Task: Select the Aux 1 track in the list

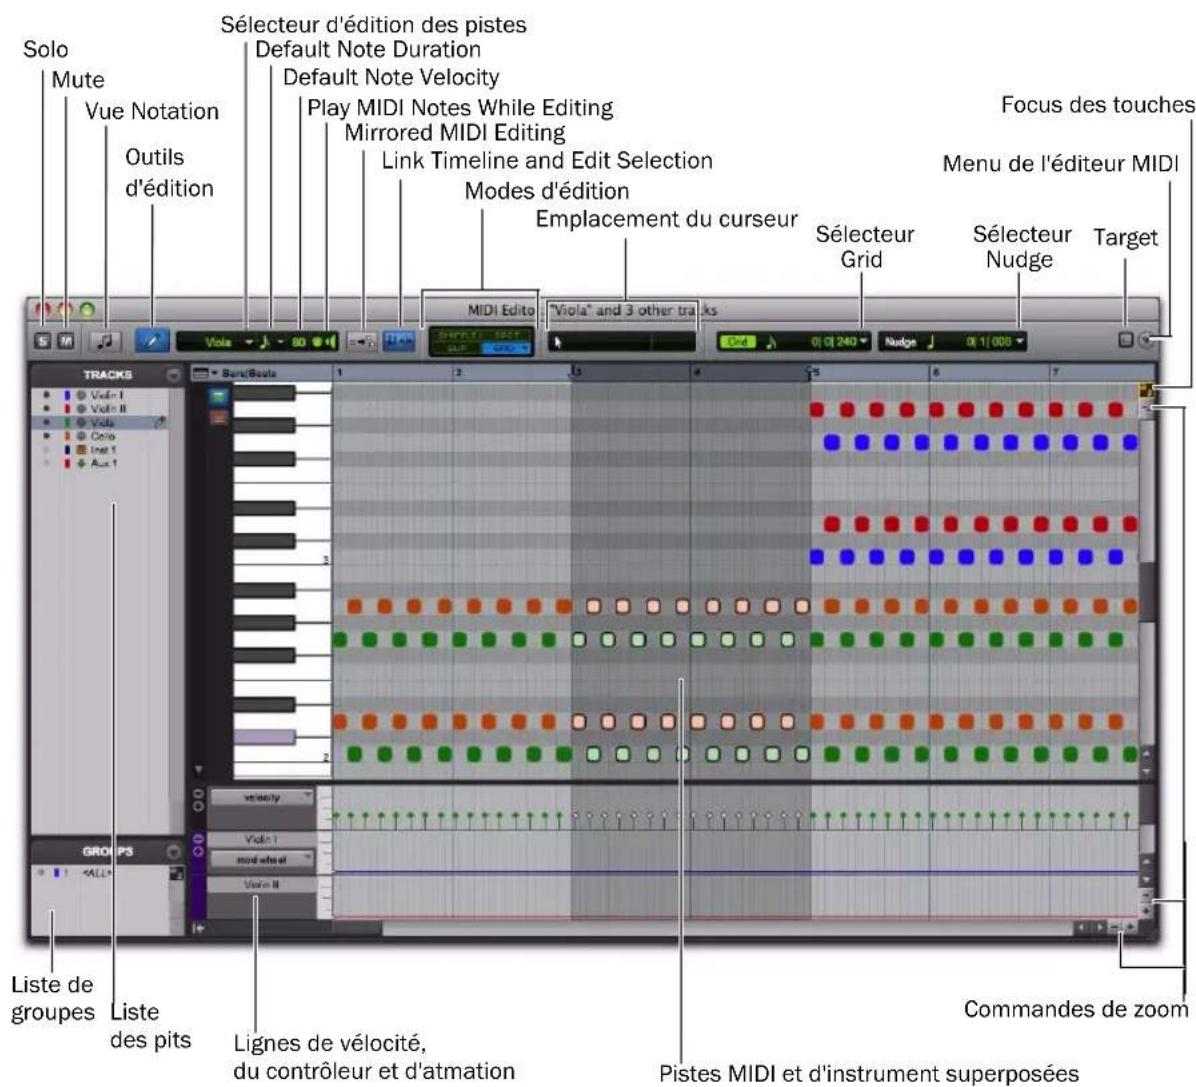Action: 104,463
